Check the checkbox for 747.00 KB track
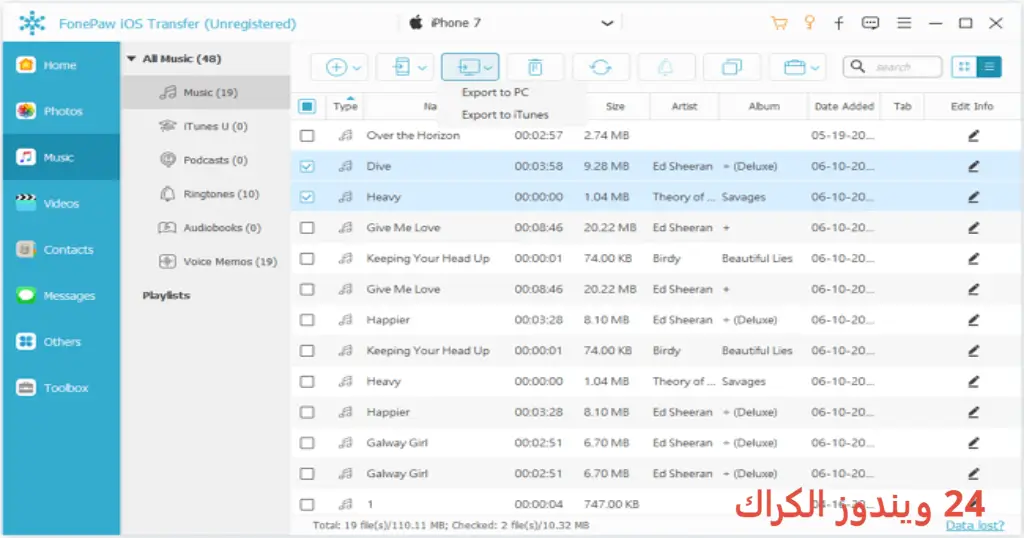Image resolution: width=1024 pixels, height=538 pixels. pyautogui.click(x=307, y=504)
